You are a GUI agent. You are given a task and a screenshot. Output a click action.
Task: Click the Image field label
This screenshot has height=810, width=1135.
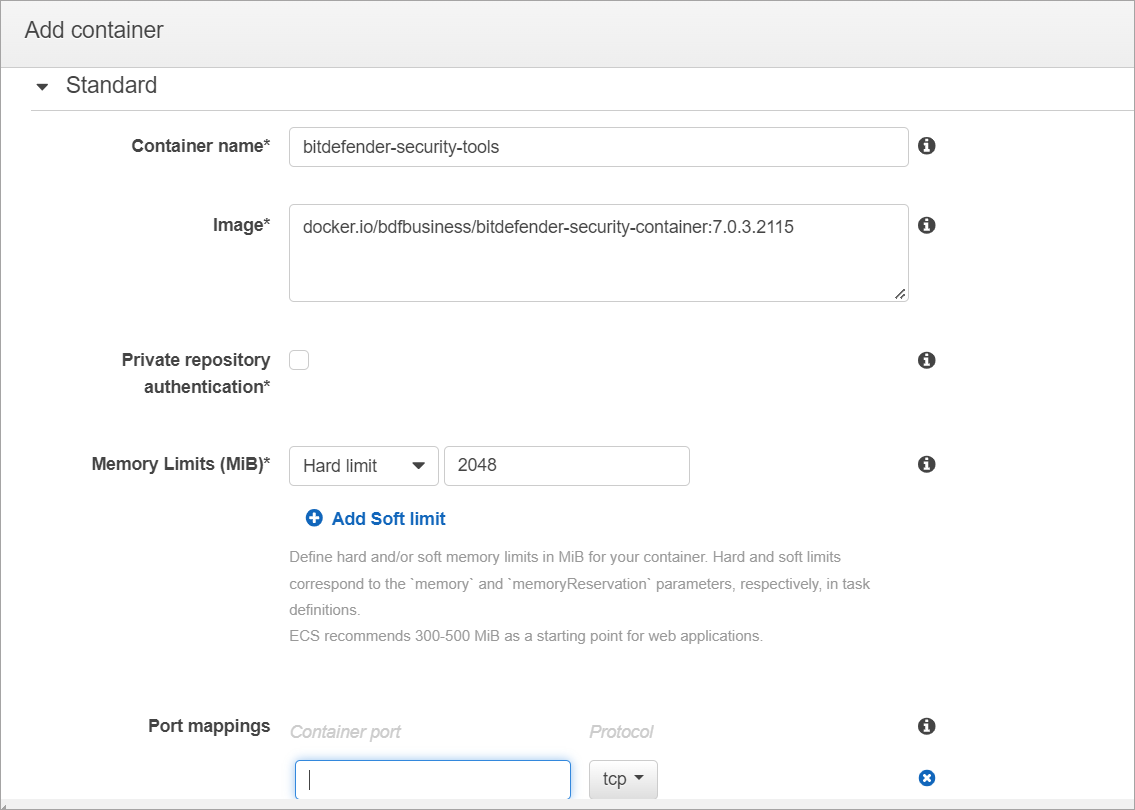(241, 225)
